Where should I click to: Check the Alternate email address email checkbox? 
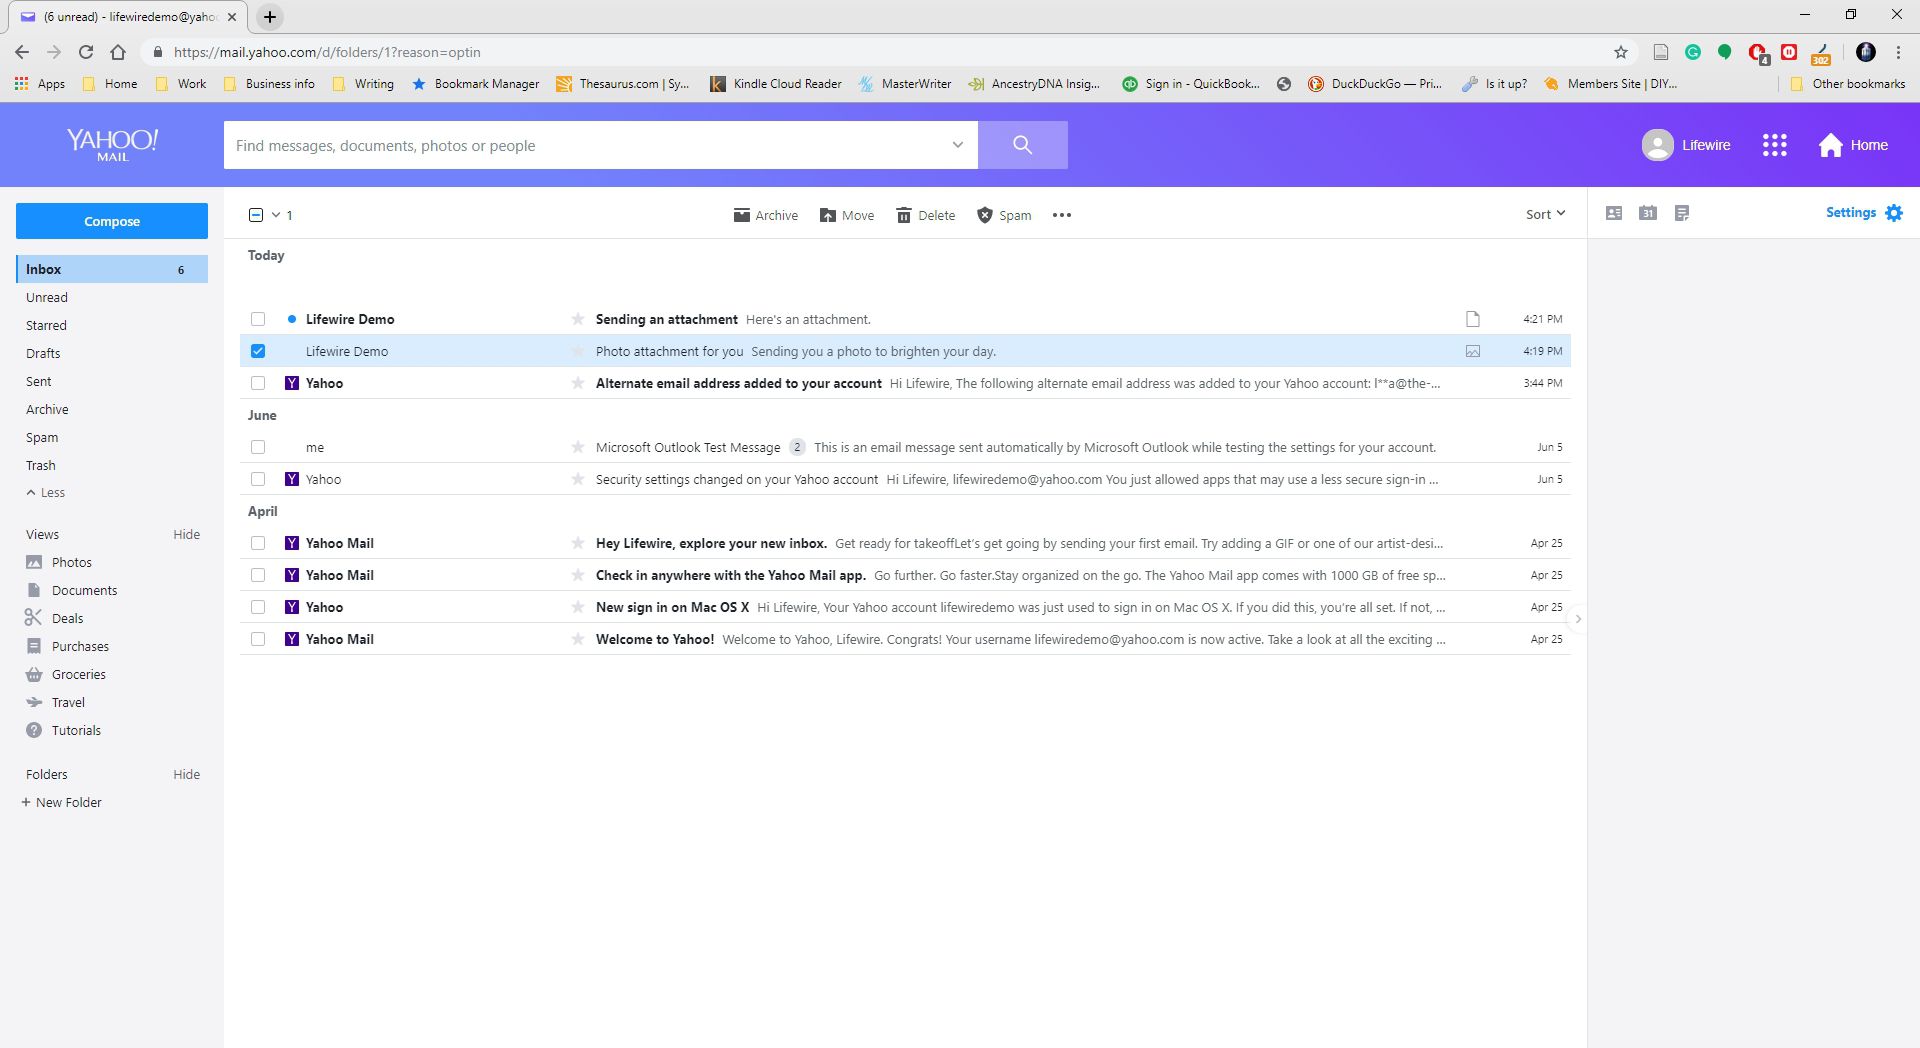258,383
